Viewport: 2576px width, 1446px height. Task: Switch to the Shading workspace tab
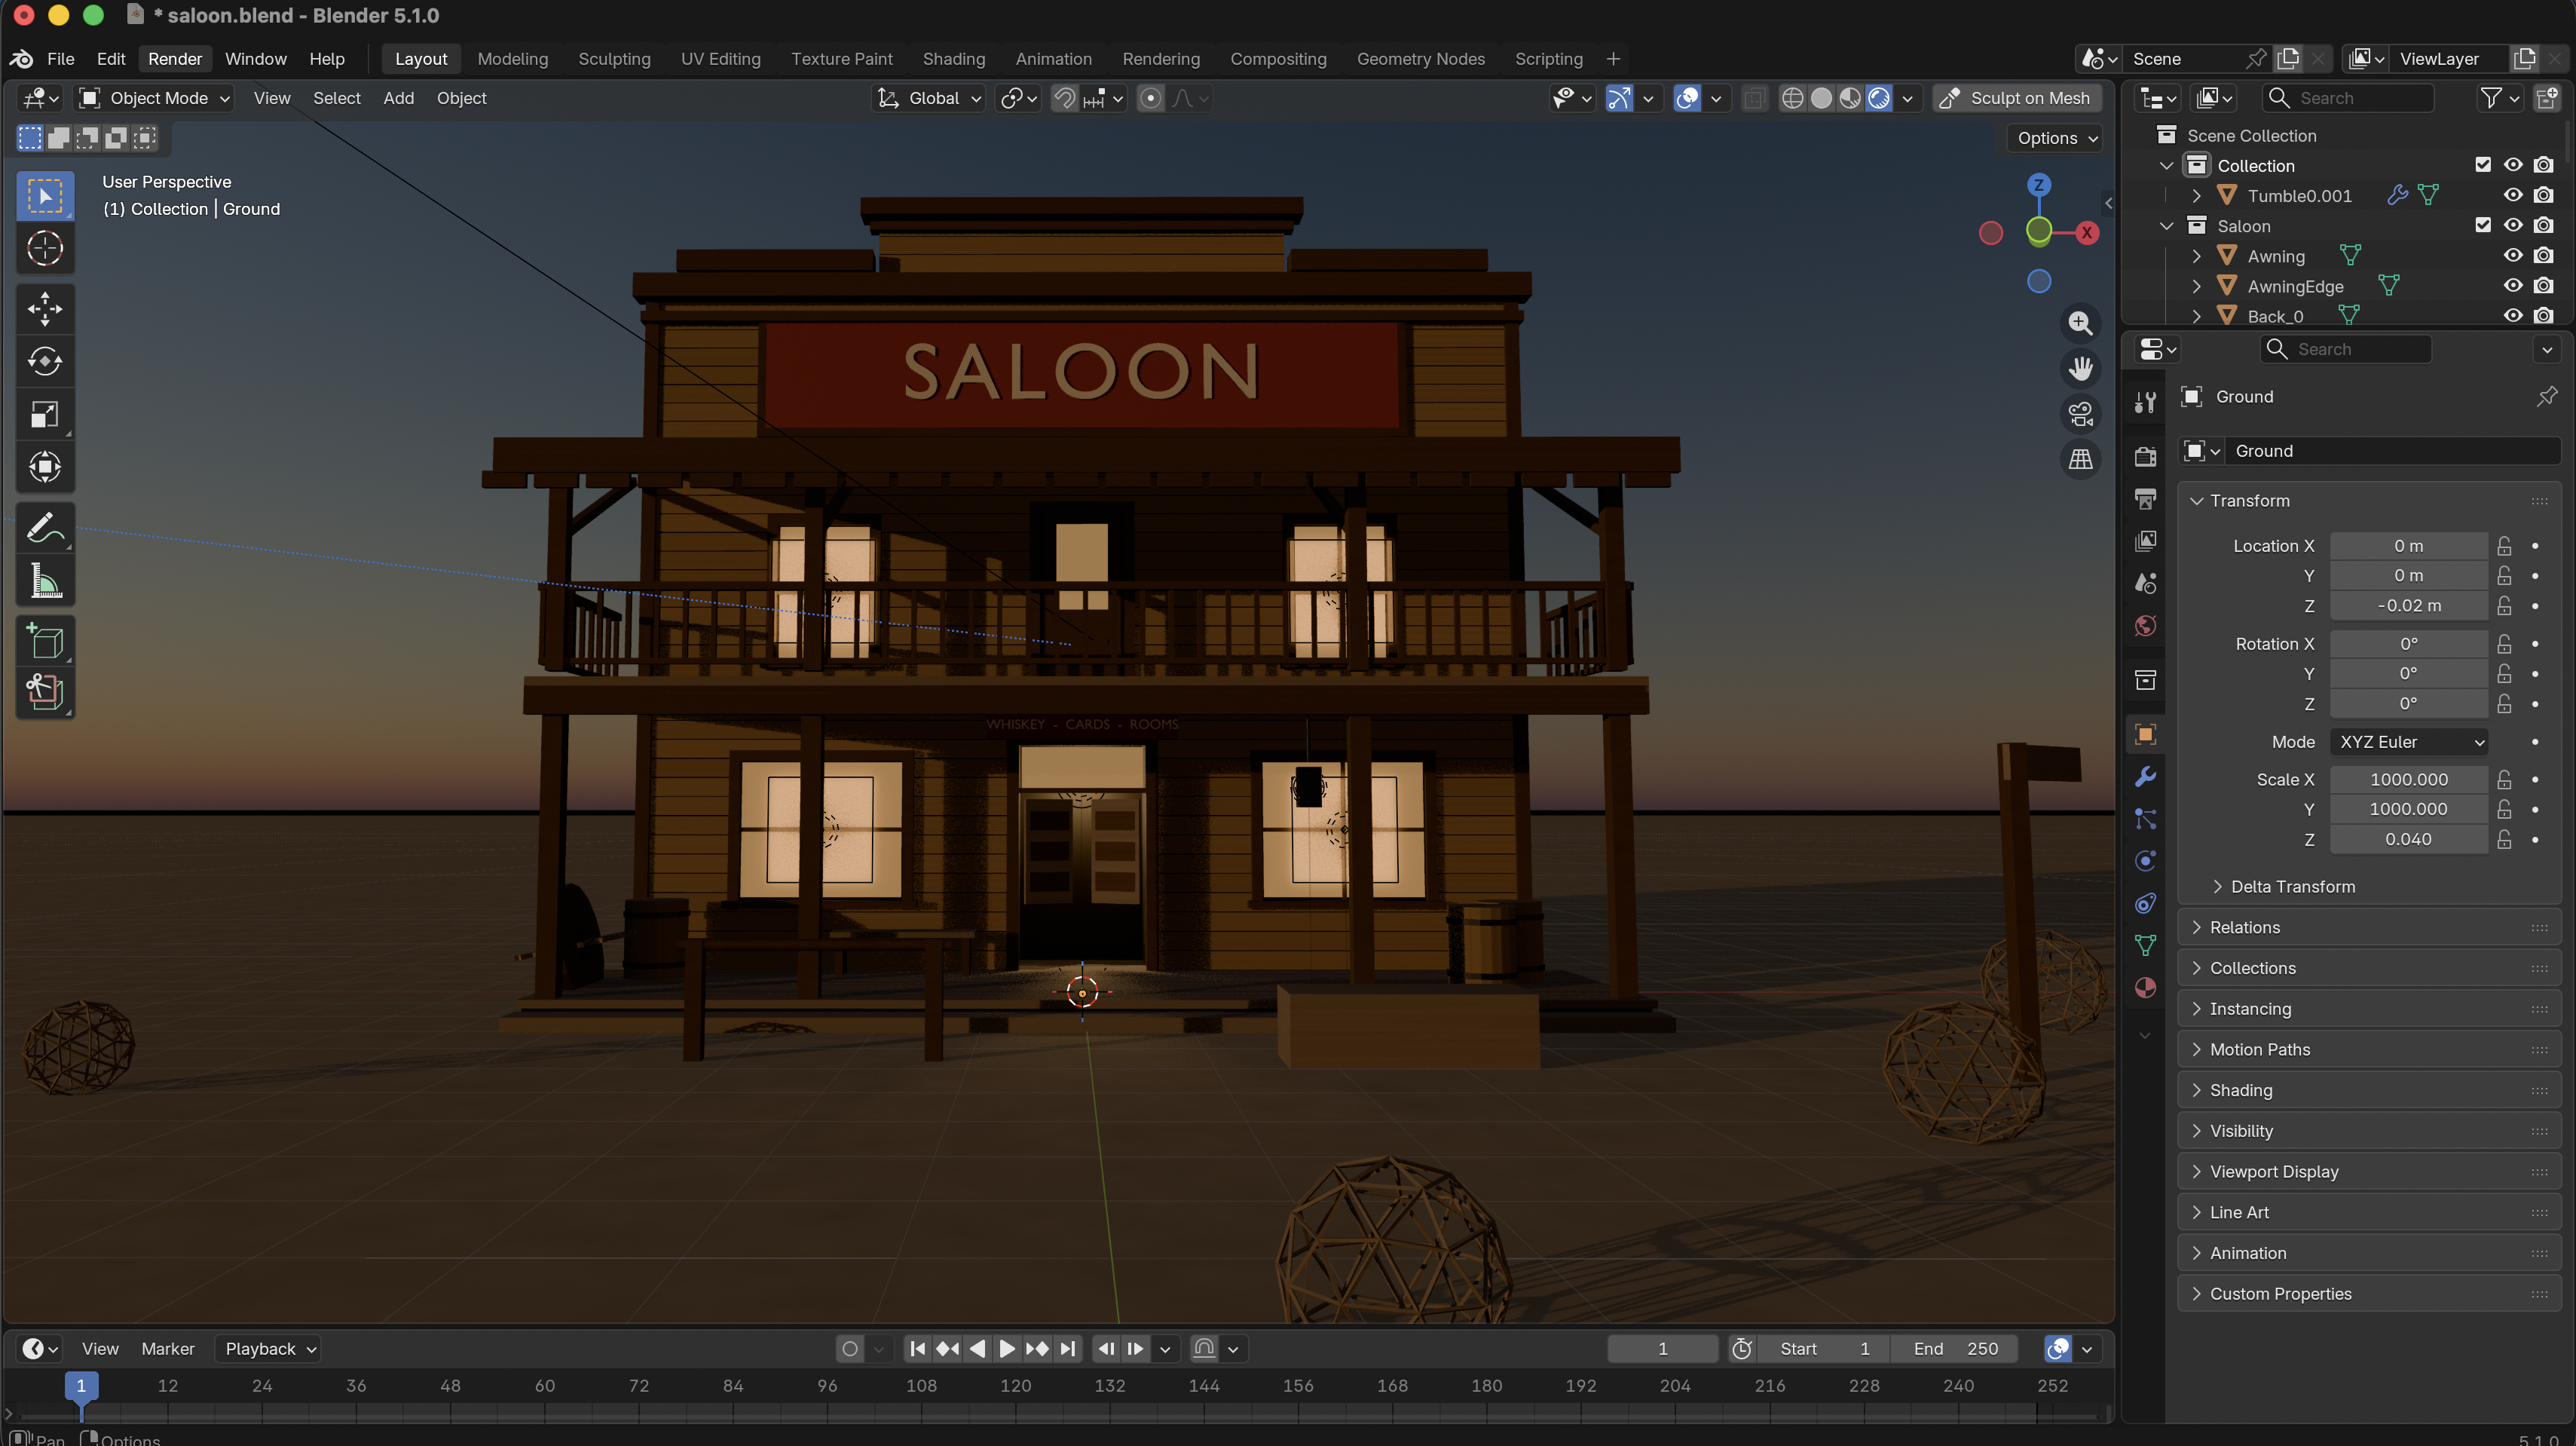(x=954, y=59)
